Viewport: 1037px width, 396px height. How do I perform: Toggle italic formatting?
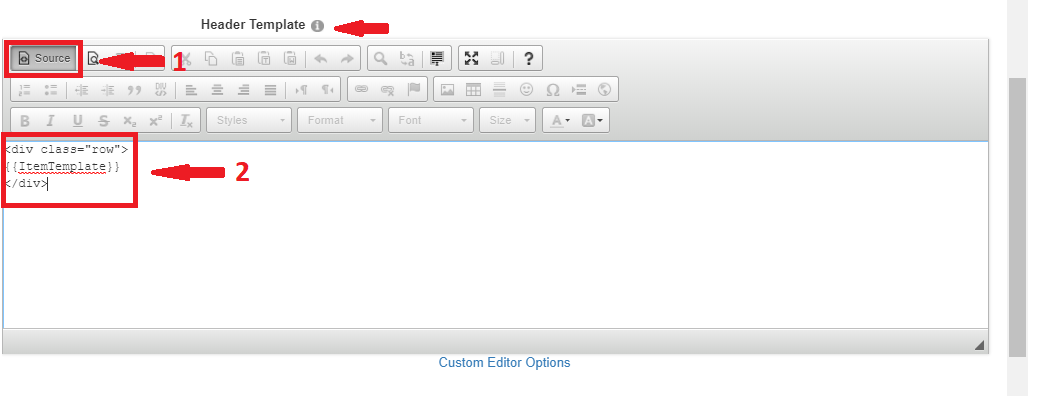(x=50, y=121)
